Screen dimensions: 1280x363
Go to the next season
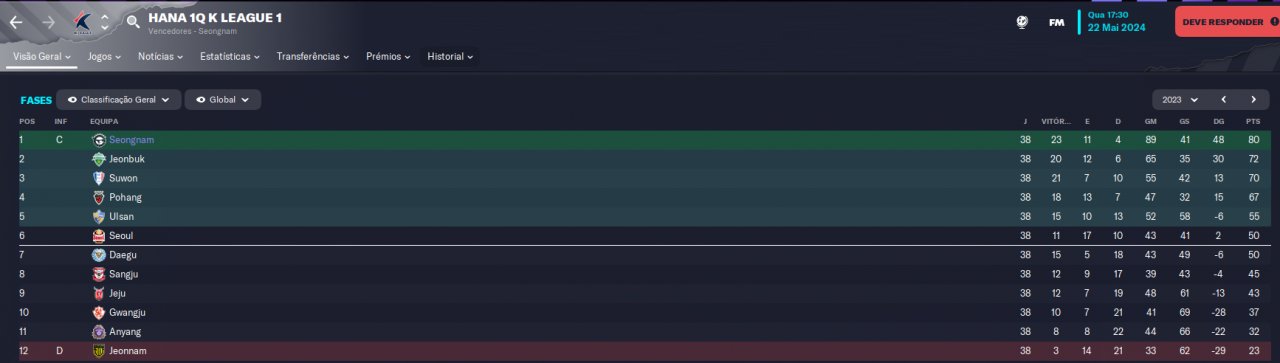point(1253,100)
